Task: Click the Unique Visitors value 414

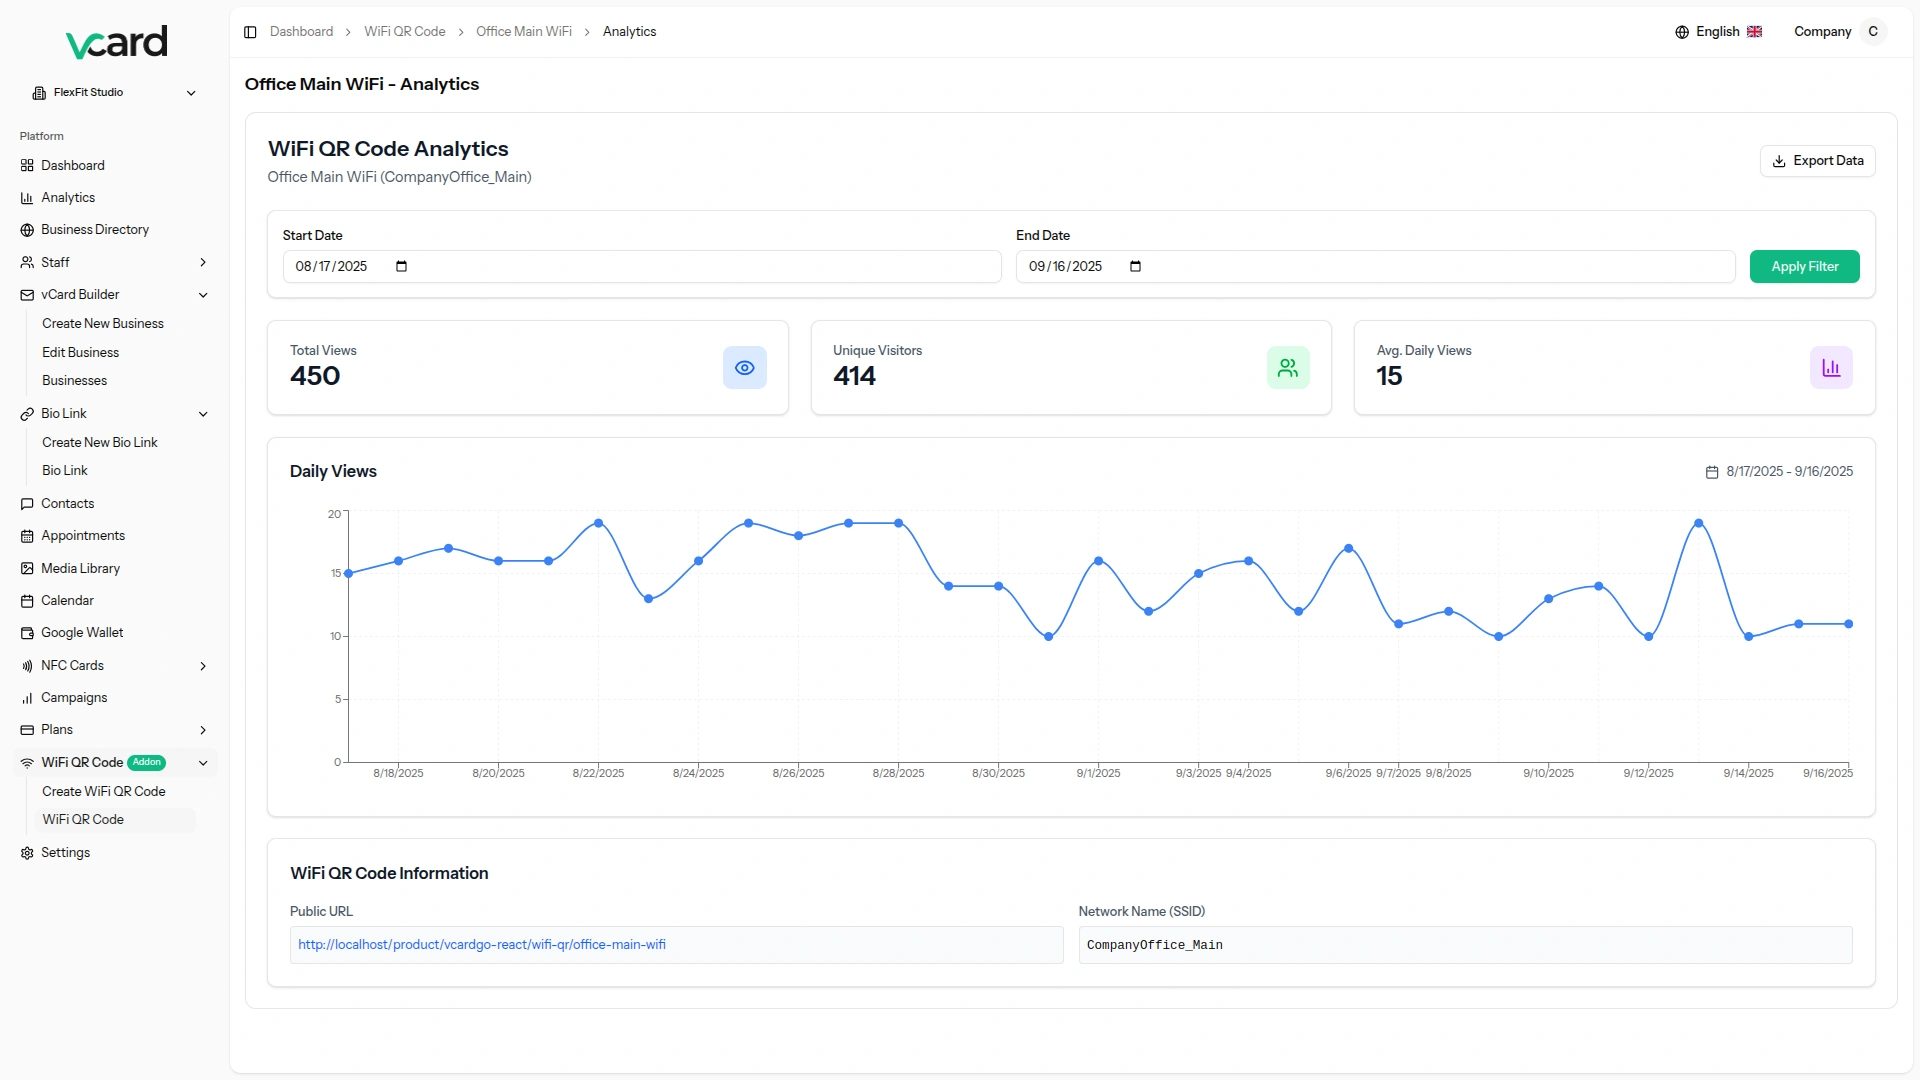Action: (x=854, y=377)
